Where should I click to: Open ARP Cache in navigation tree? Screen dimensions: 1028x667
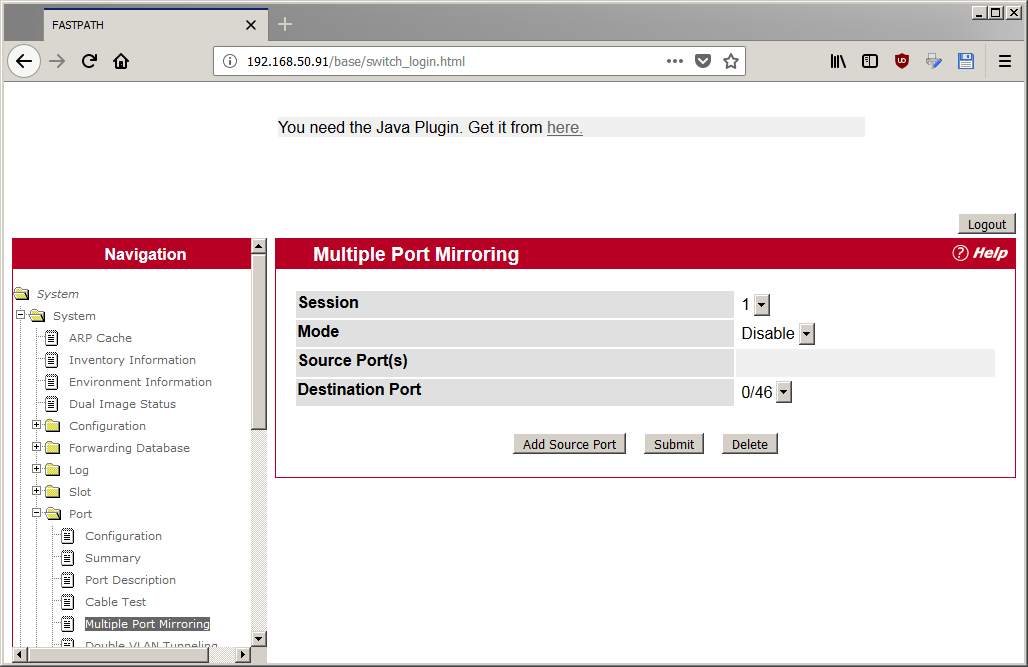tap(100, 338)
